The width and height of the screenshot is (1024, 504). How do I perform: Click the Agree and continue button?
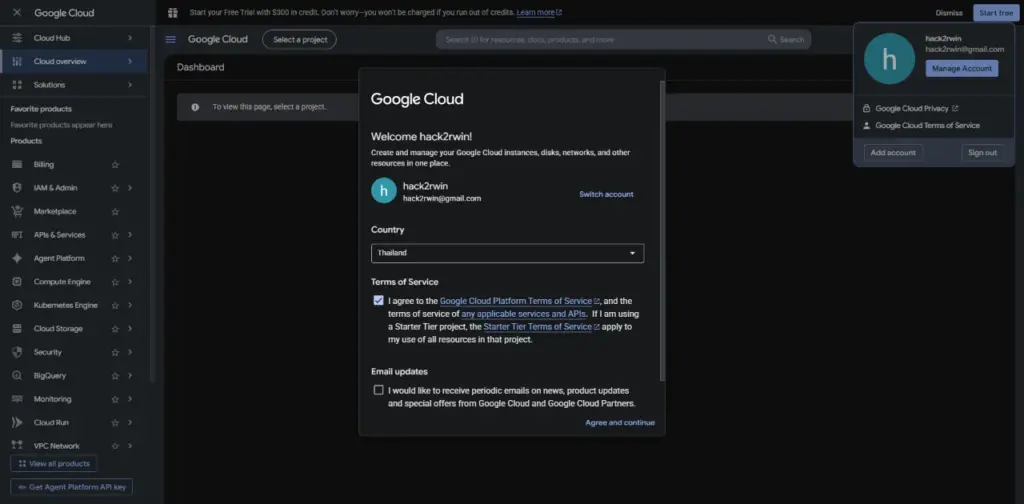pyautogui.click(x=620, y=422)
